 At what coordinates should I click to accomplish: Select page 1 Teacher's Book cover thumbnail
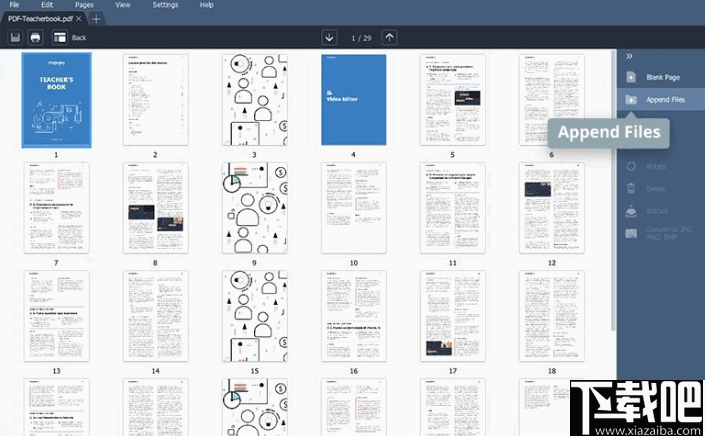tap(57, 100)
